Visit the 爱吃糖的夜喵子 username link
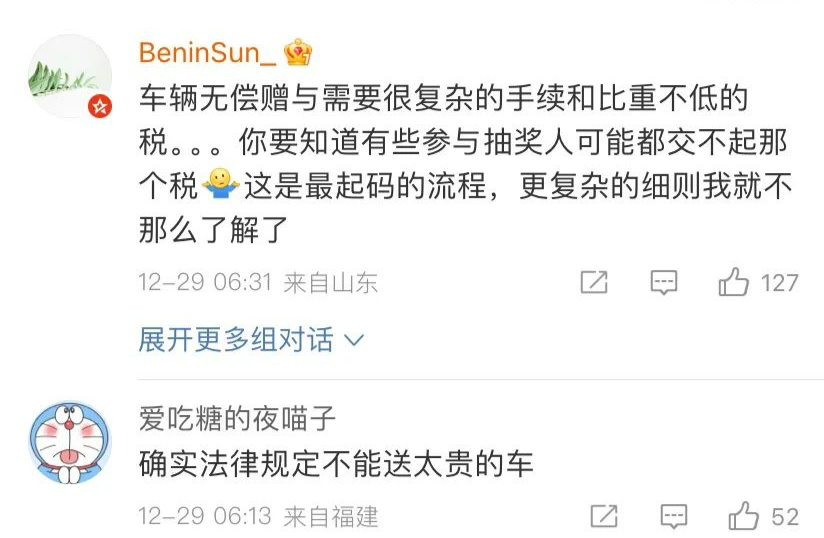Viewport: 824px width, 538px height. [238, 417]
